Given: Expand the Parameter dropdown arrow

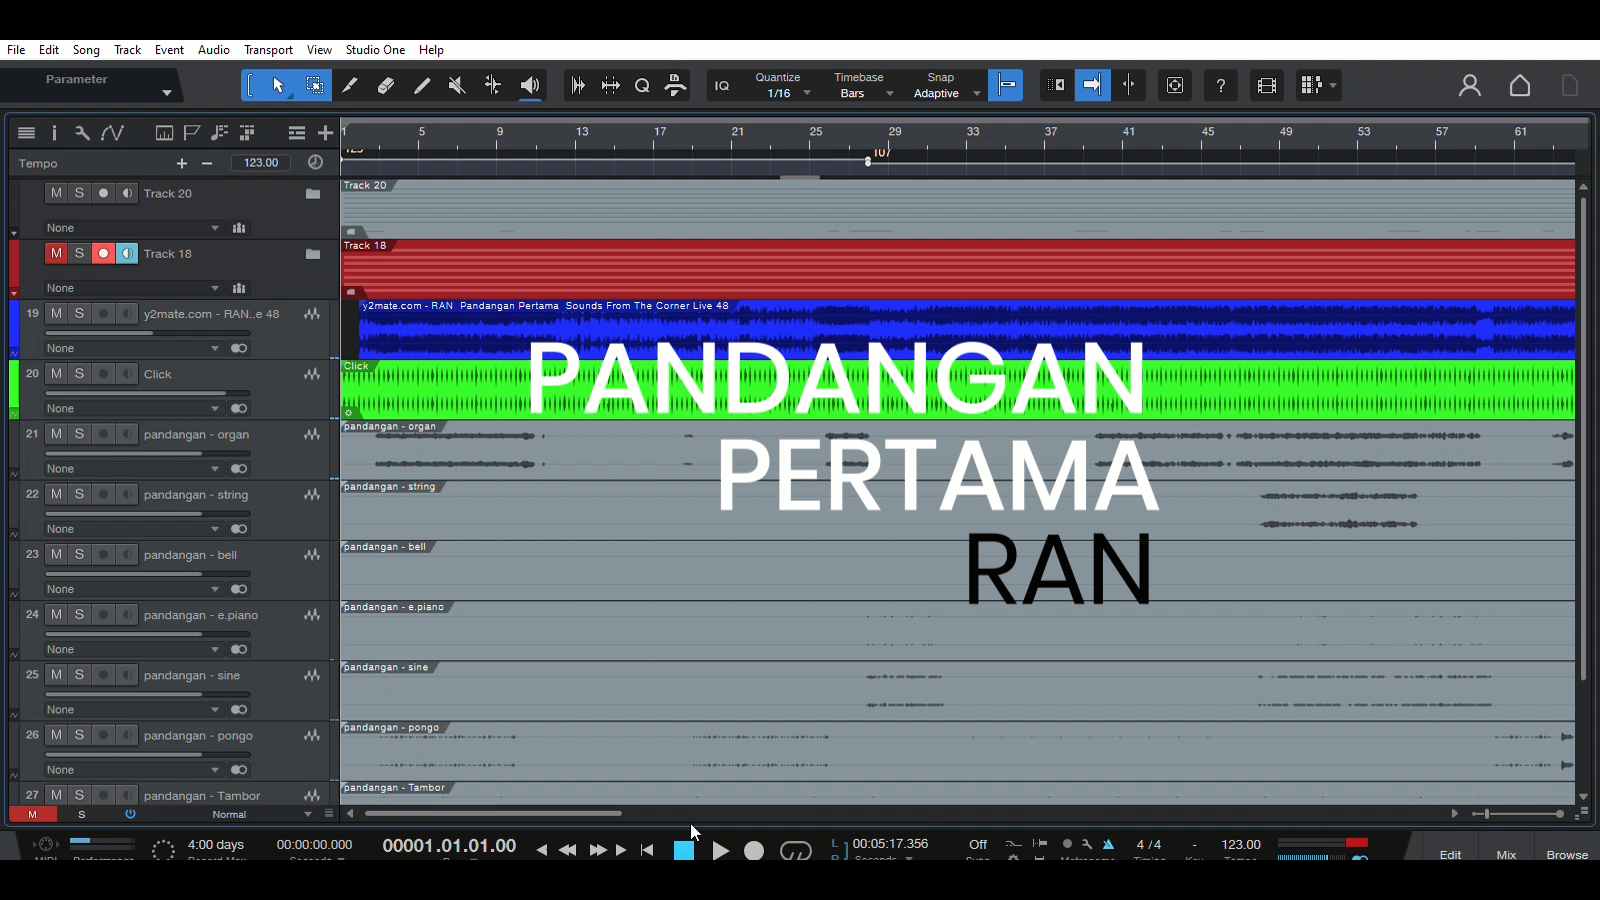Looking at the screenshot, I should pos(167,93).
